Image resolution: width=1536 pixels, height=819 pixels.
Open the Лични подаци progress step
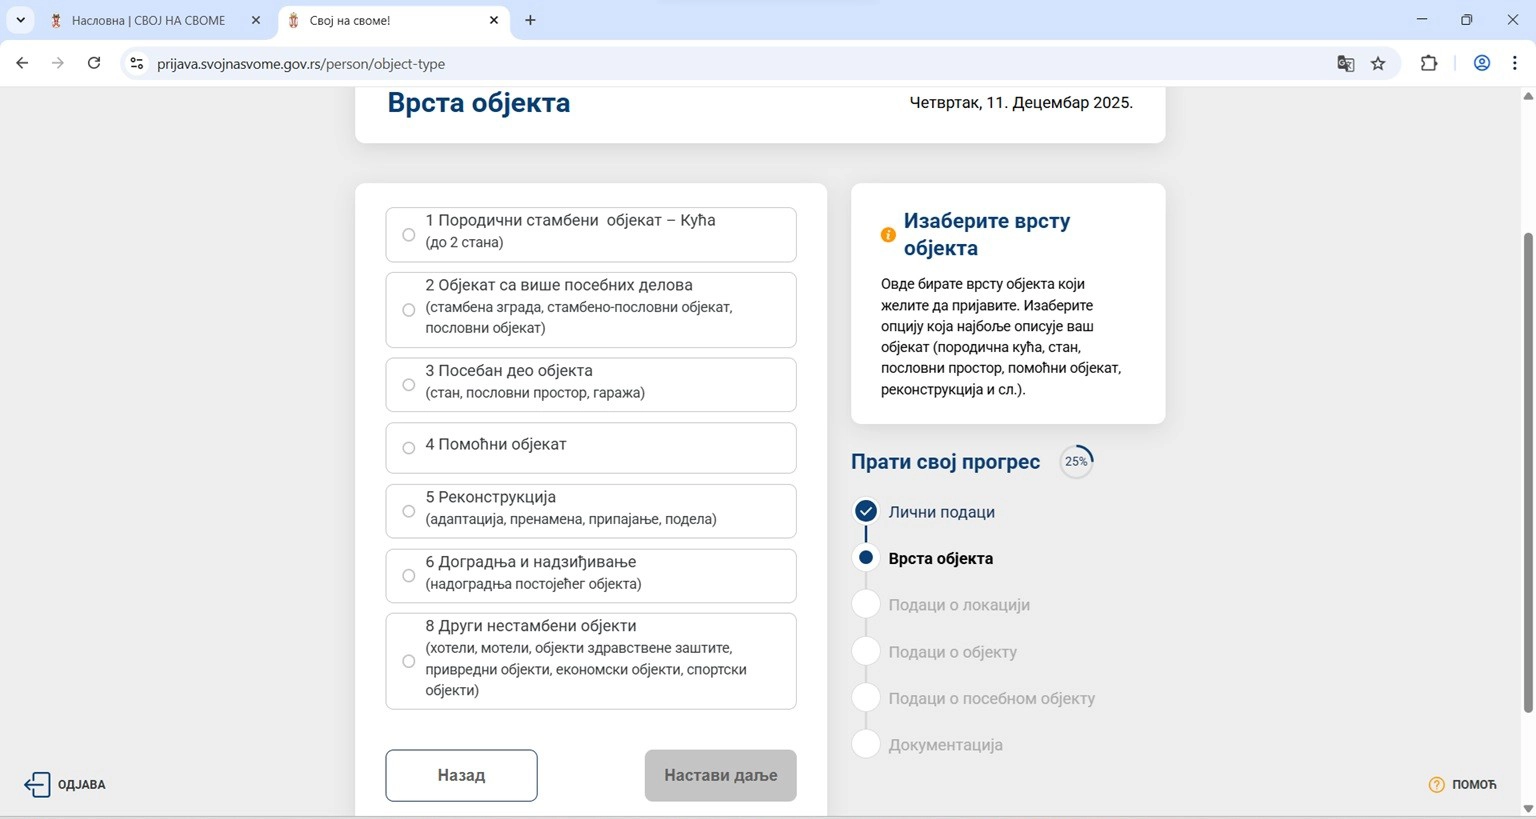click(941, 512)
